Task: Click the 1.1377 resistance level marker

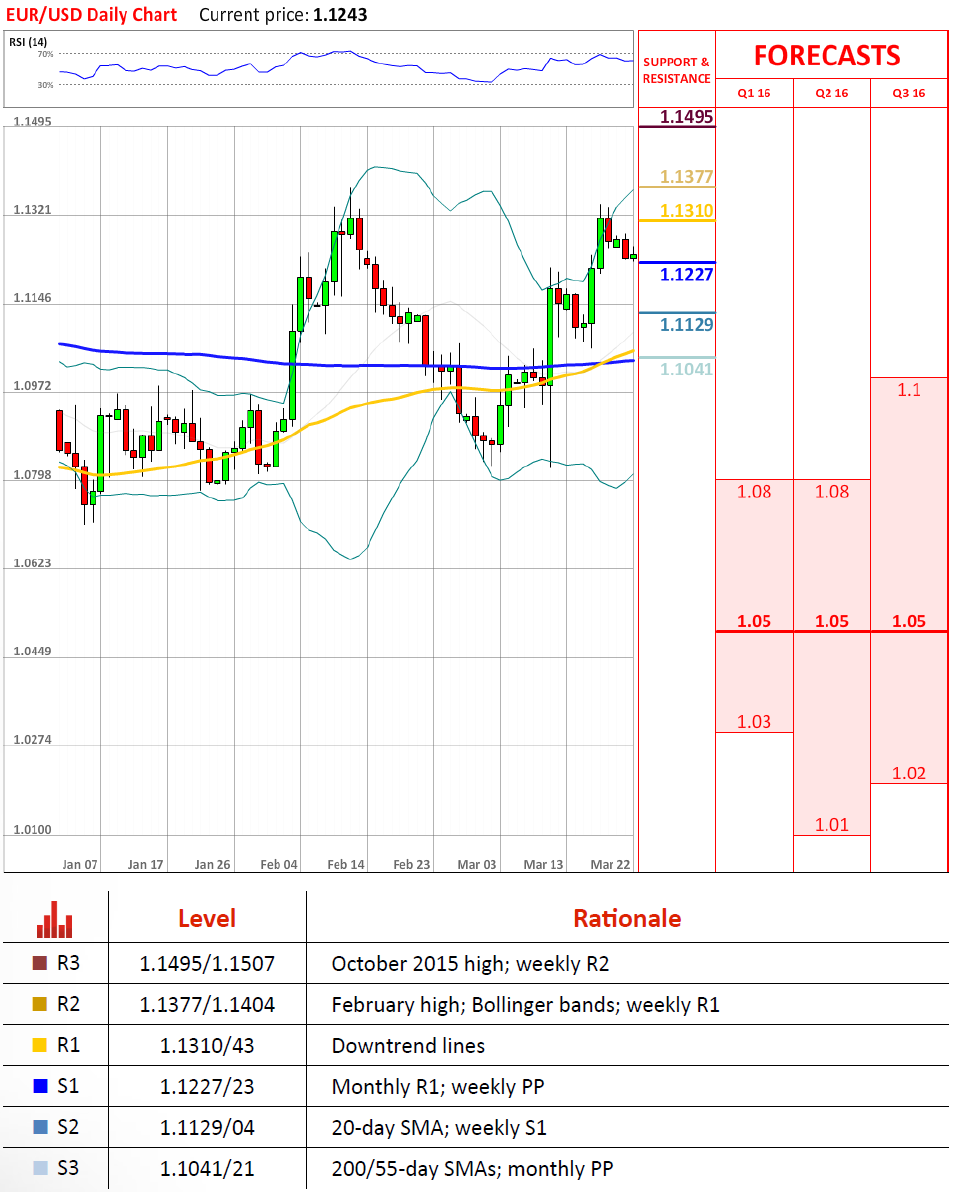Action: coord(686,176)
